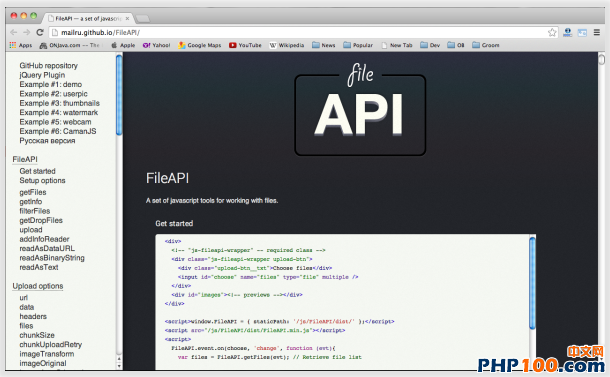This screenshot has height=377, width=610.
Task: Jump to chunkSize option in sidebar
Action: (37, 335)
